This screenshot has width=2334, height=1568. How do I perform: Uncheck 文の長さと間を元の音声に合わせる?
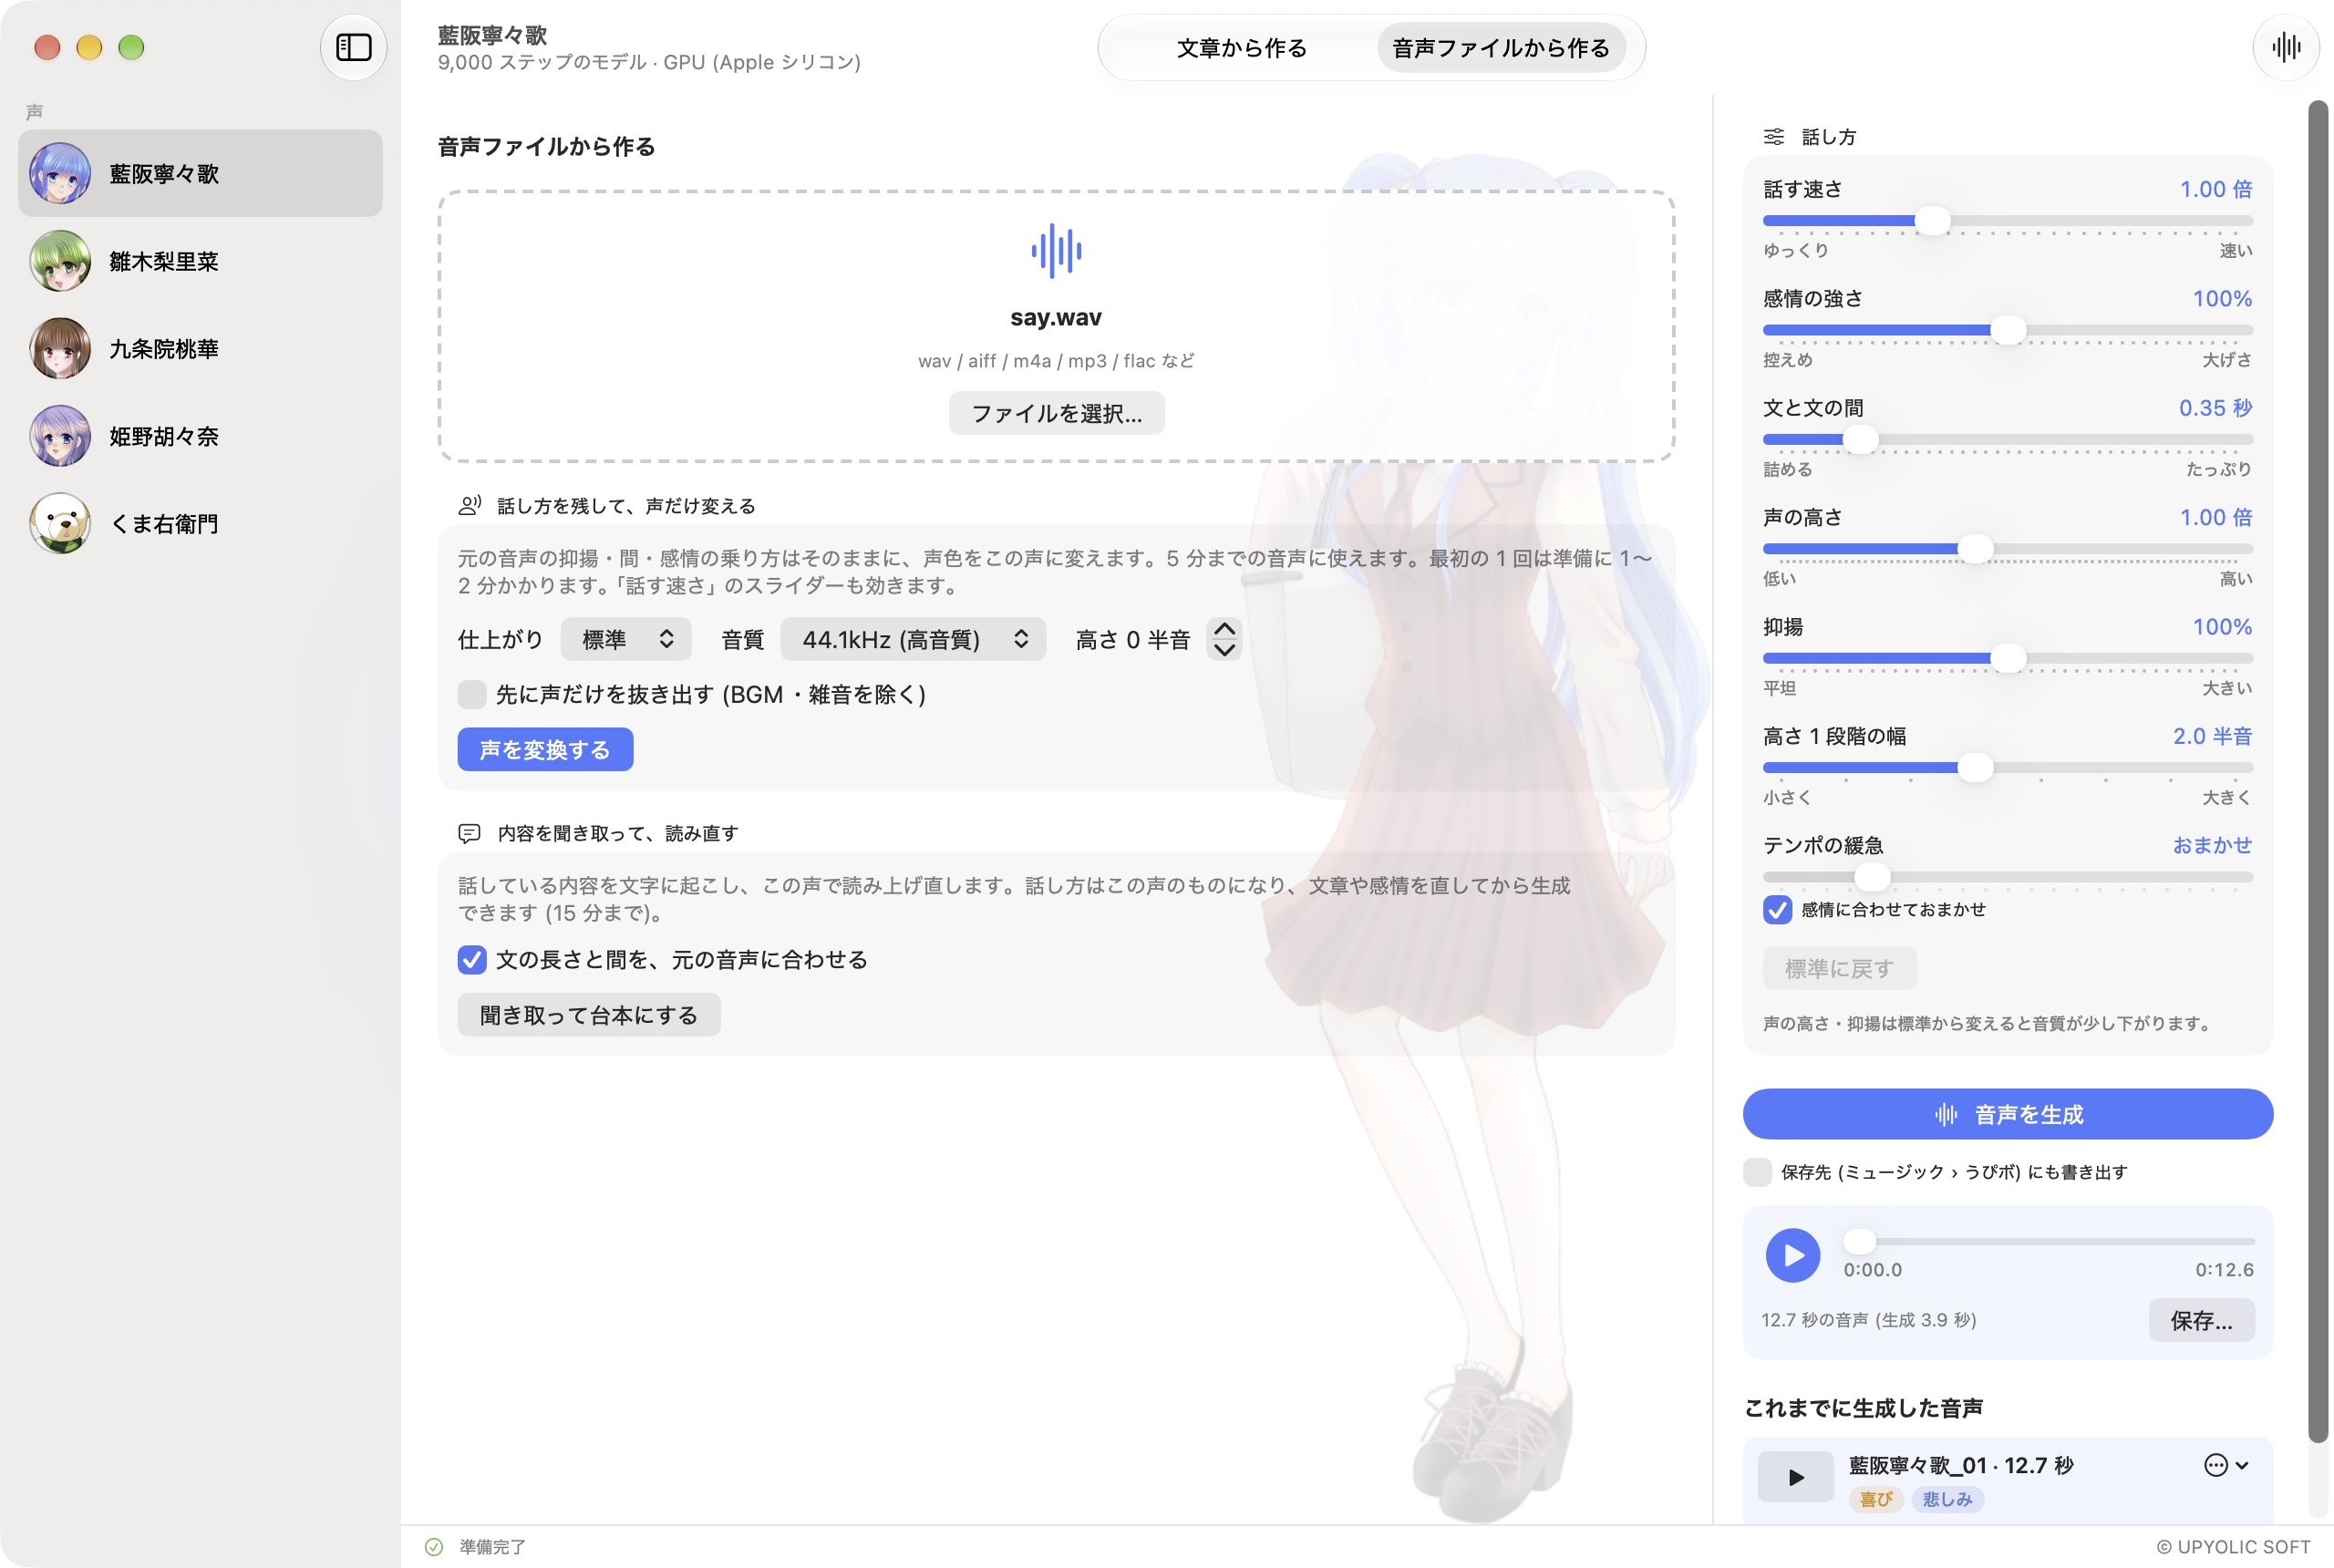[x=472, y=959]
